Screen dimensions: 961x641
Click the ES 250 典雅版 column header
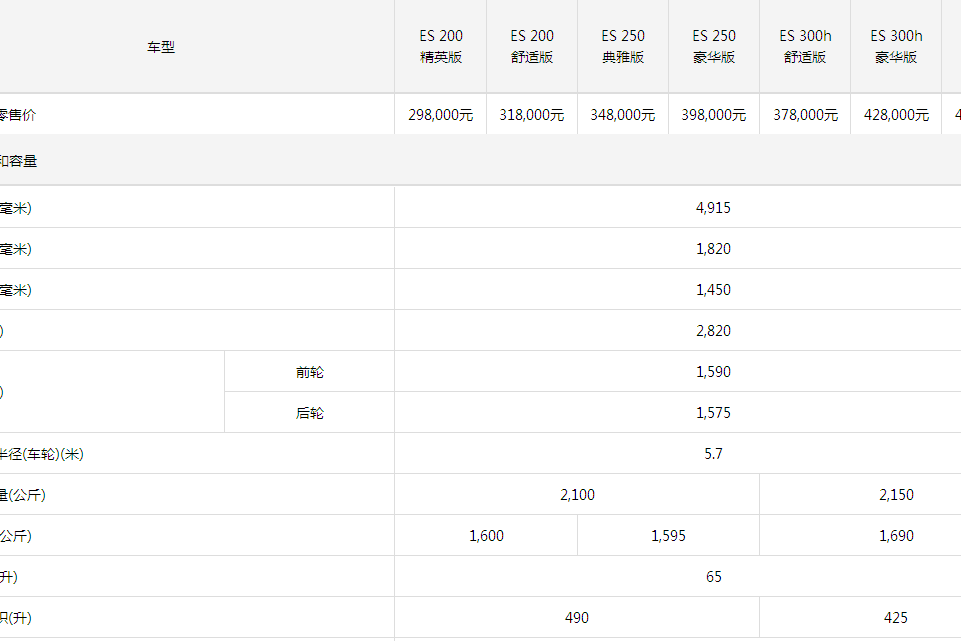623,47
